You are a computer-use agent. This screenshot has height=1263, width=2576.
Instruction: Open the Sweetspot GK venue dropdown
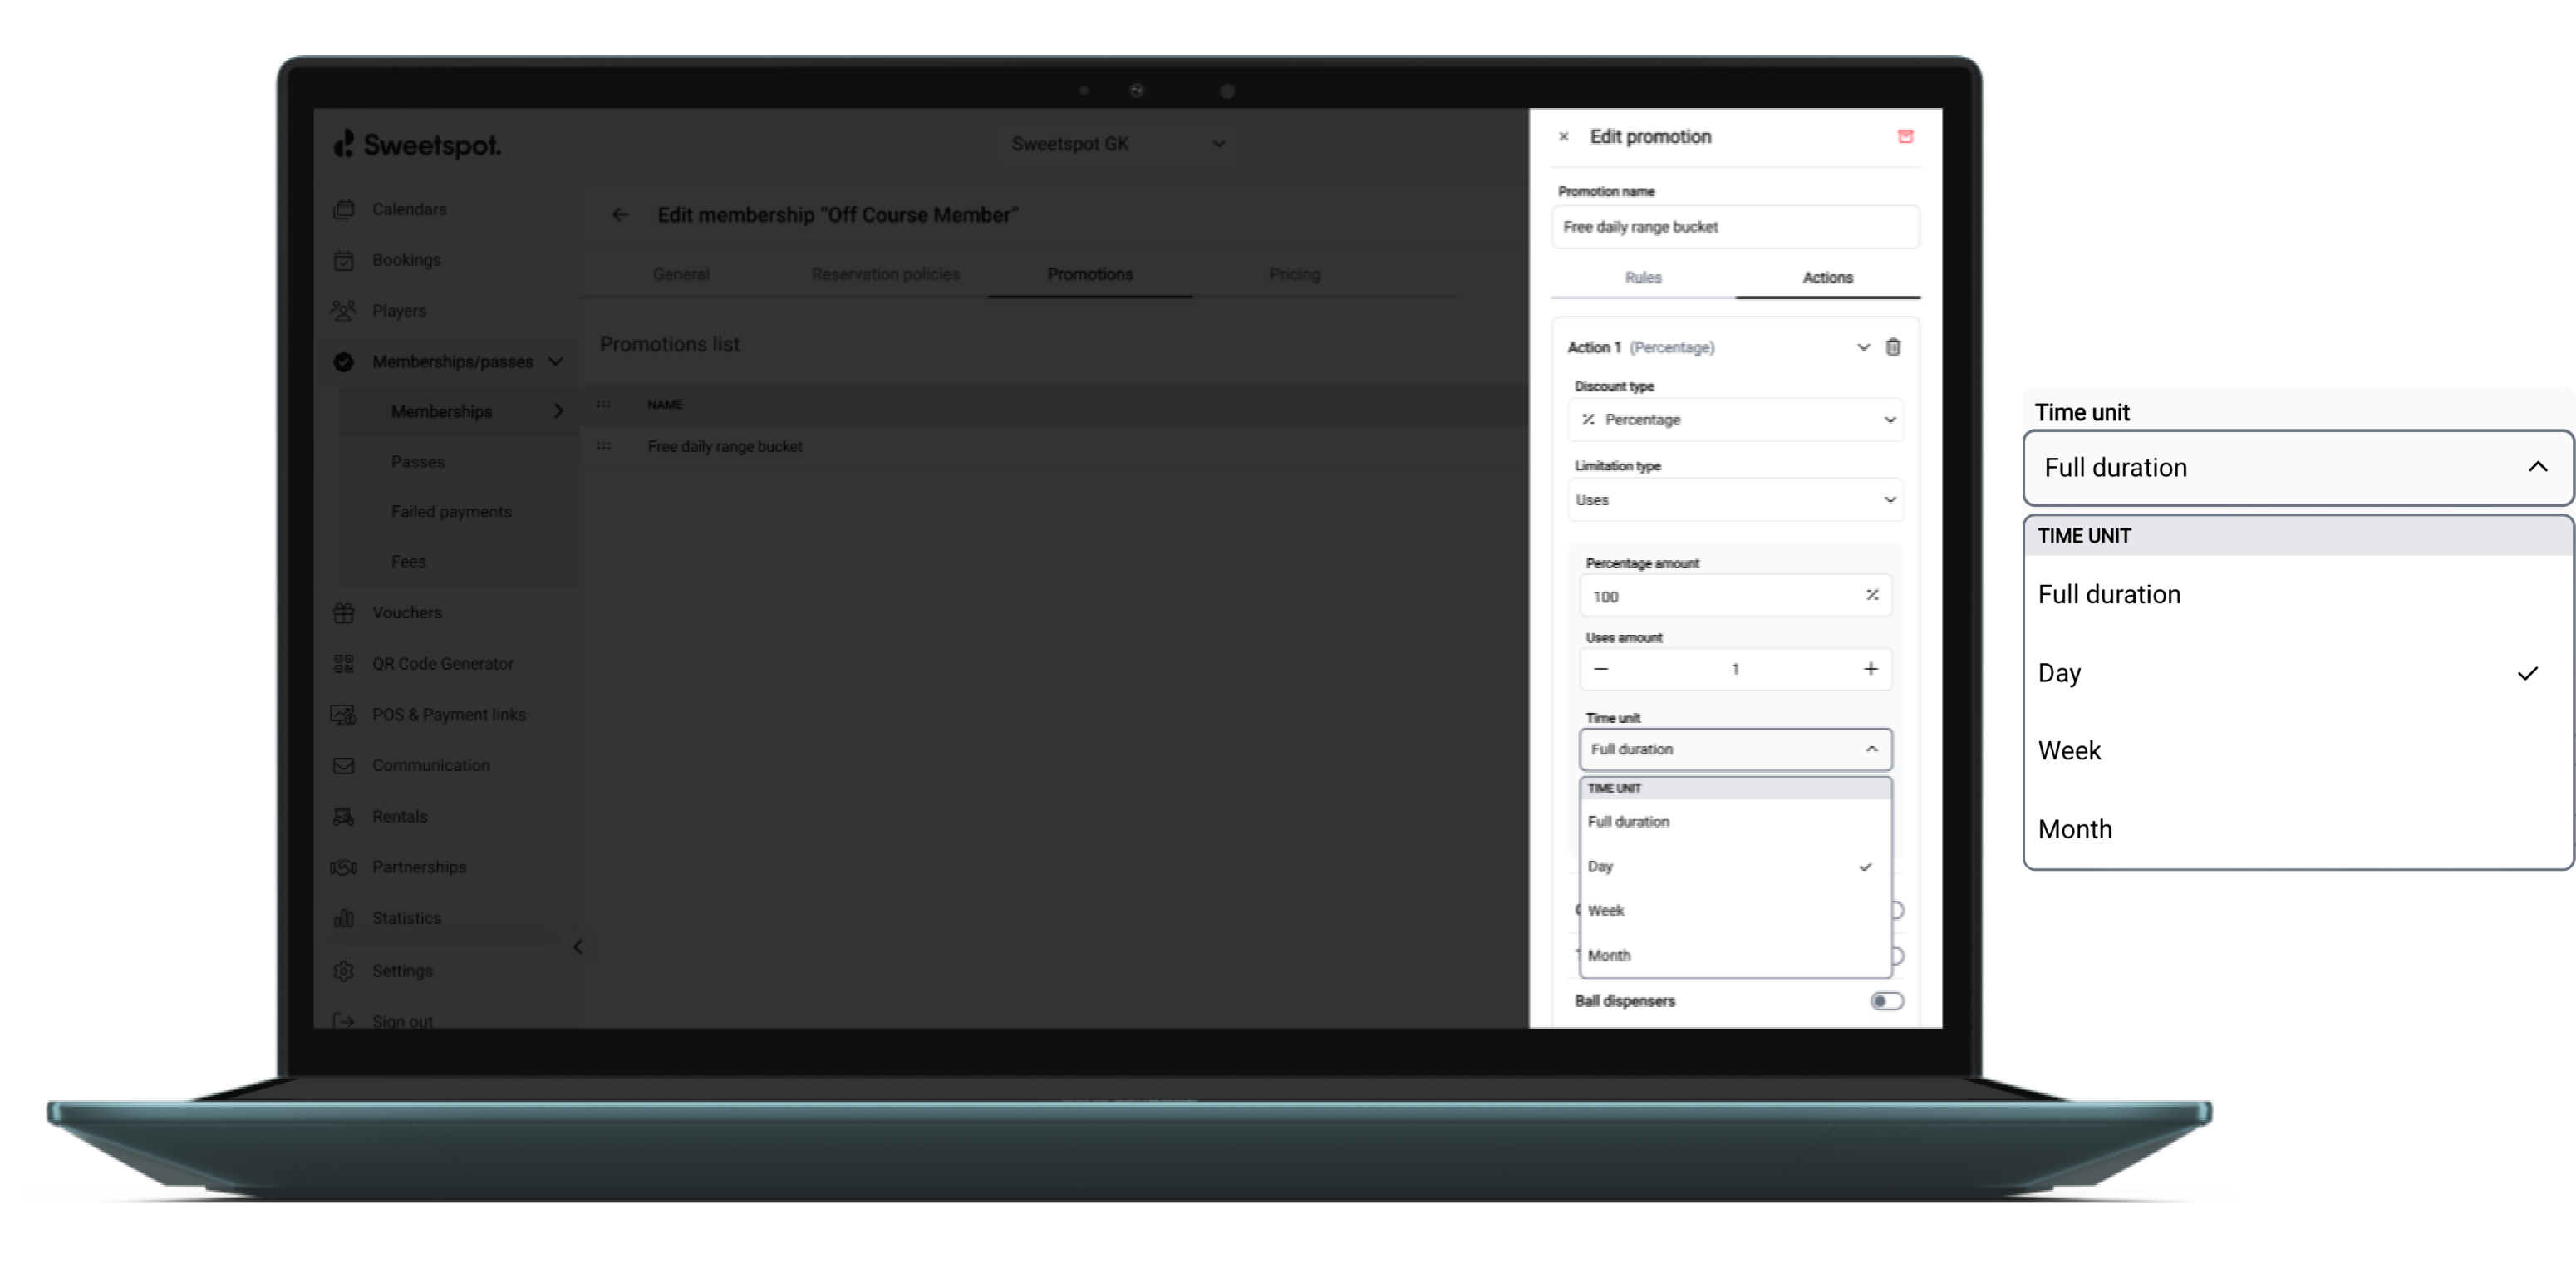pyautogui.click(x=1117, y=144)
